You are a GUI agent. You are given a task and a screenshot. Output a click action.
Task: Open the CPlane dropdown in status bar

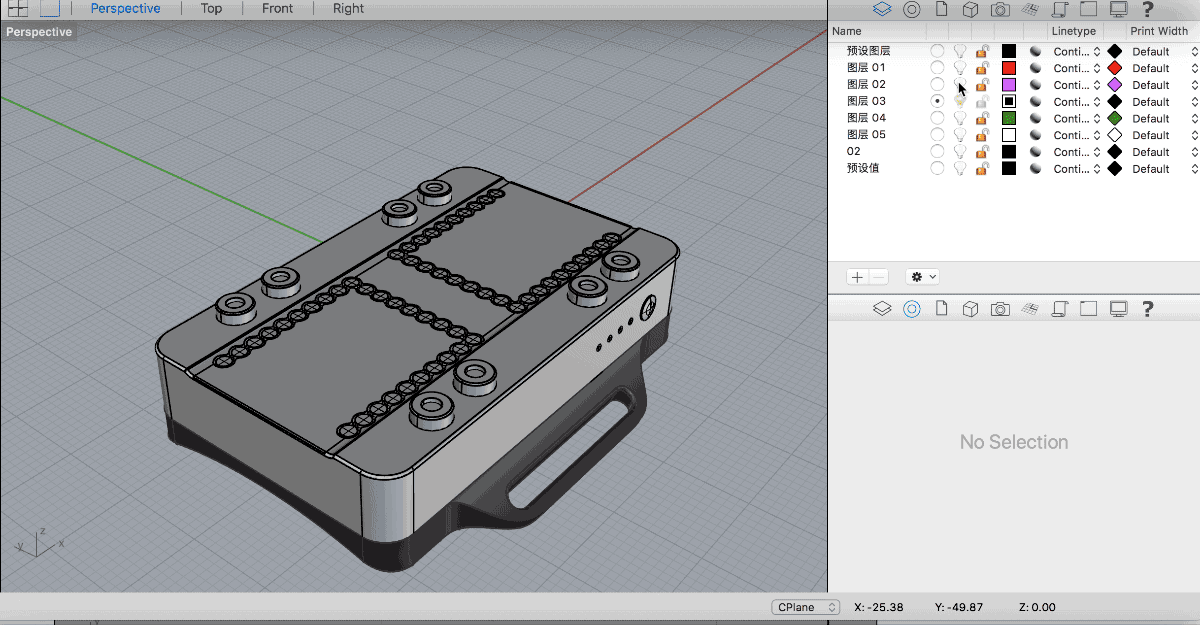coord(806,607)
